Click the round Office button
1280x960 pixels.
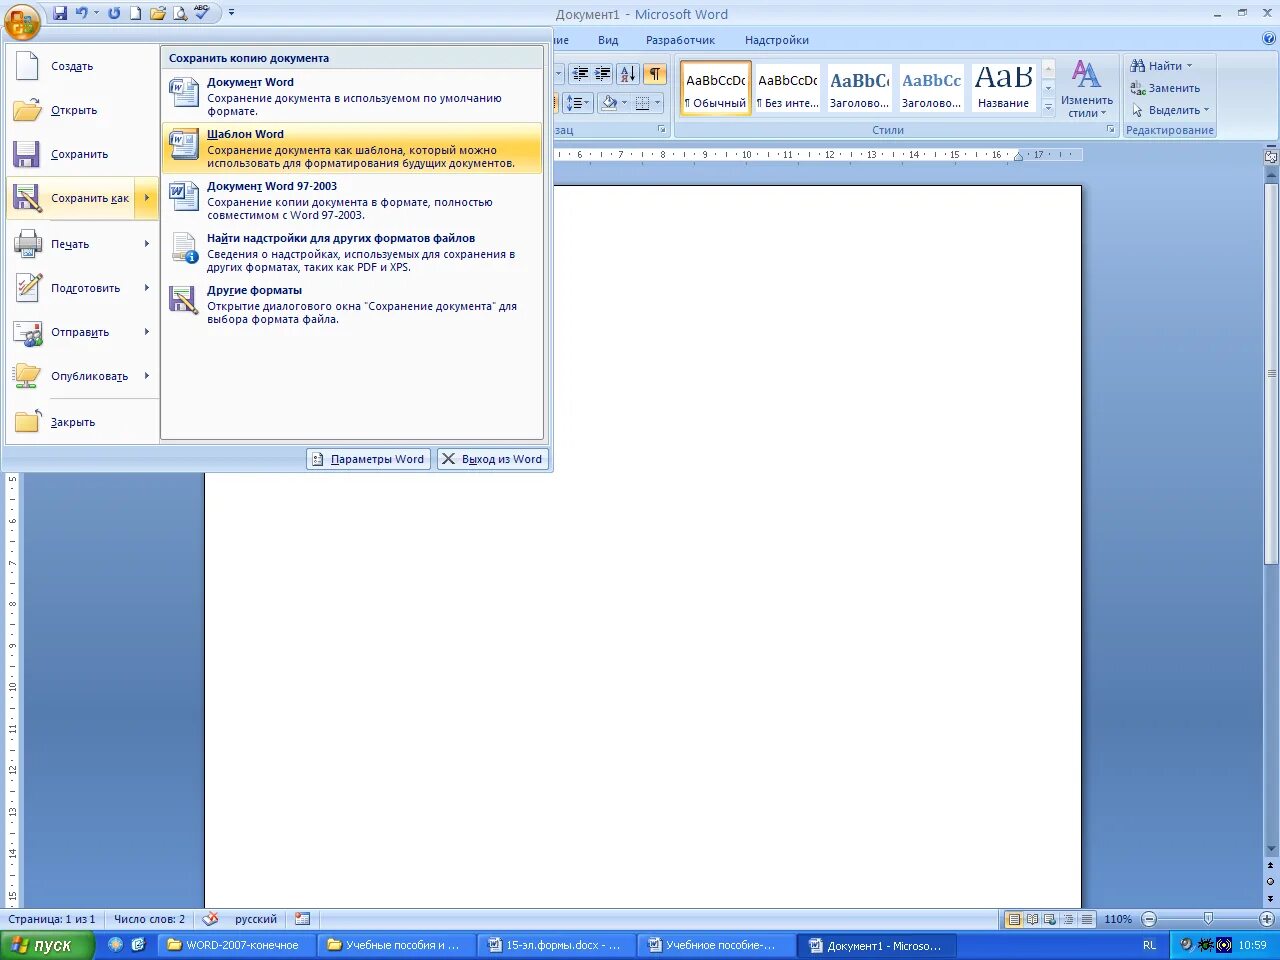[21, 20]
